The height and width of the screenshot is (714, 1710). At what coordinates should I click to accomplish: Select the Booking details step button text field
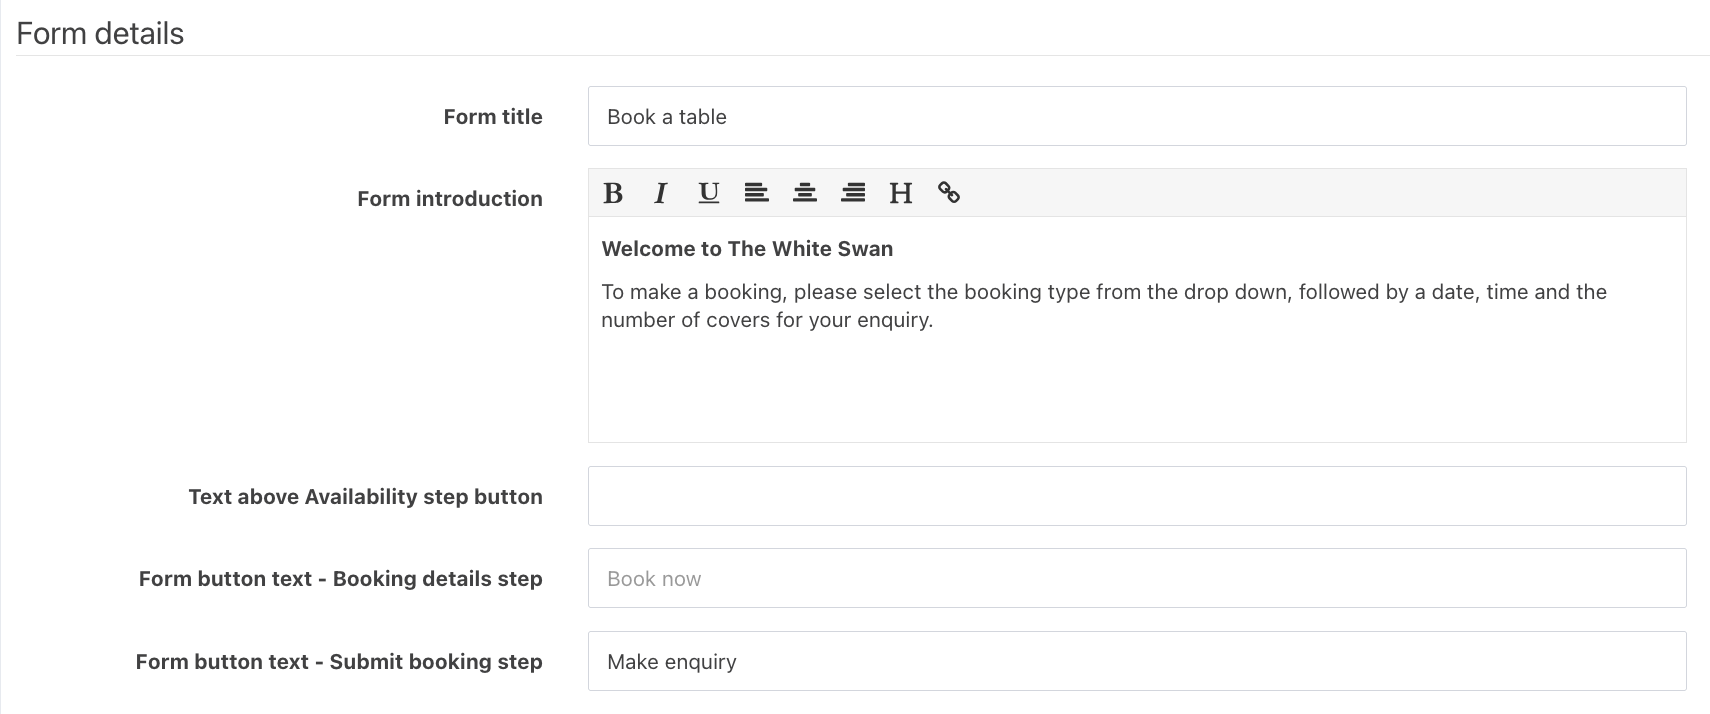(1137, 578)
